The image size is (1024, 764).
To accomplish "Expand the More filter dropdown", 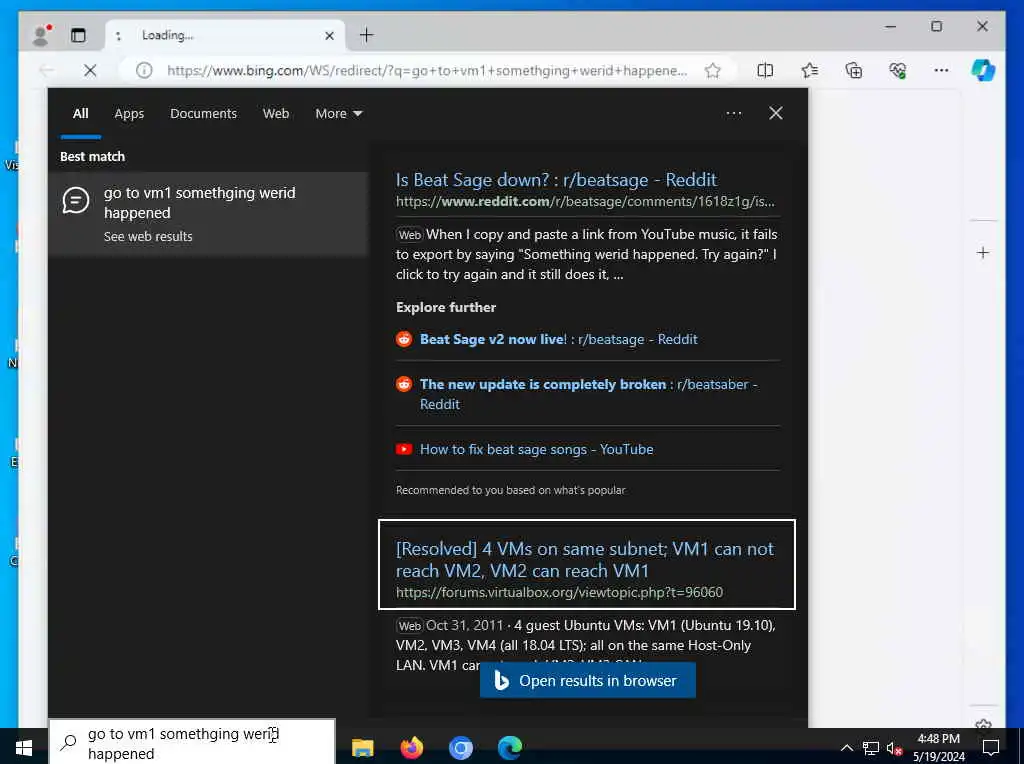I will [x=338, y=114].
